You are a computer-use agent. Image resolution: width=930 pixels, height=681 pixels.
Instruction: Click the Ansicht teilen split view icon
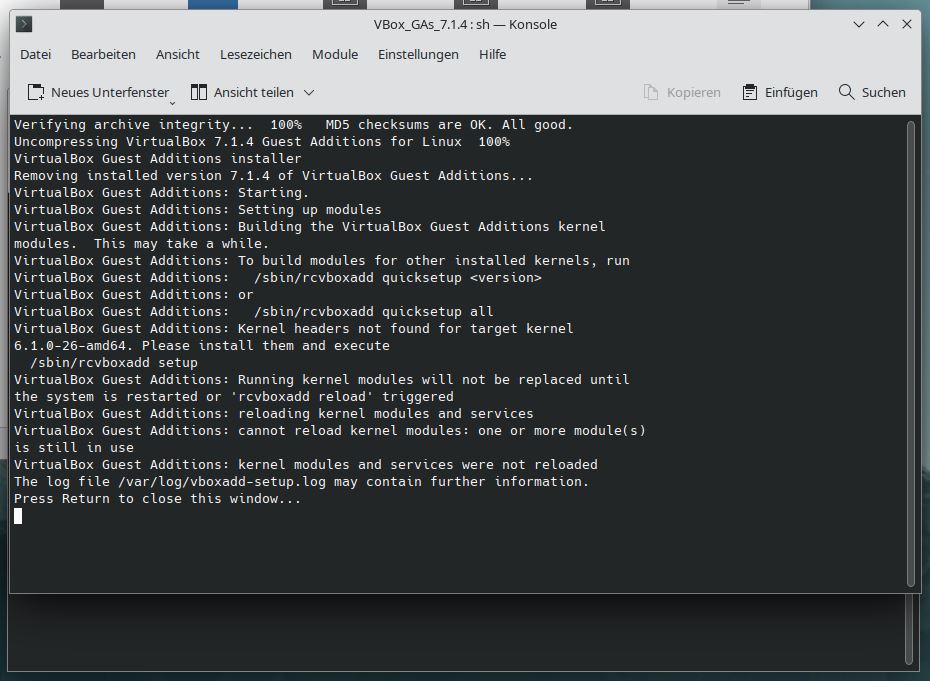[199, 93]
